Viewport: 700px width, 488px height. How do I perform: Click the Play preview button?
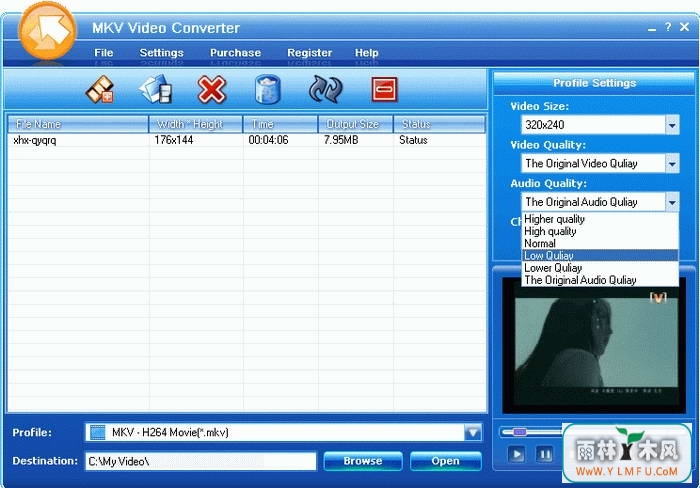pos(517,455)
